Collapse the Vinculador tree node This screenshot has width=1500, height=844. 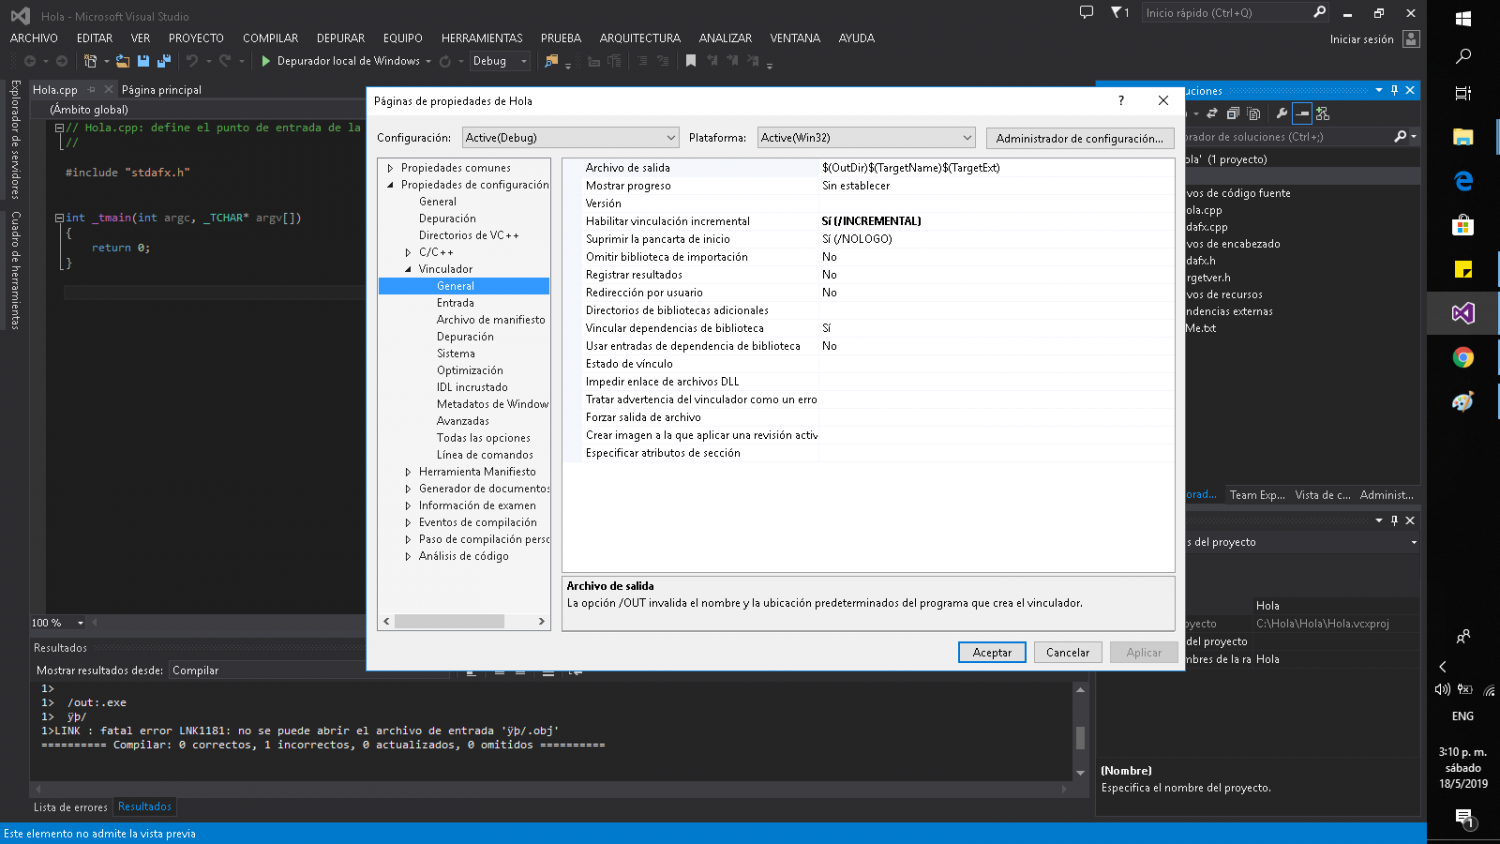(408, 269)
